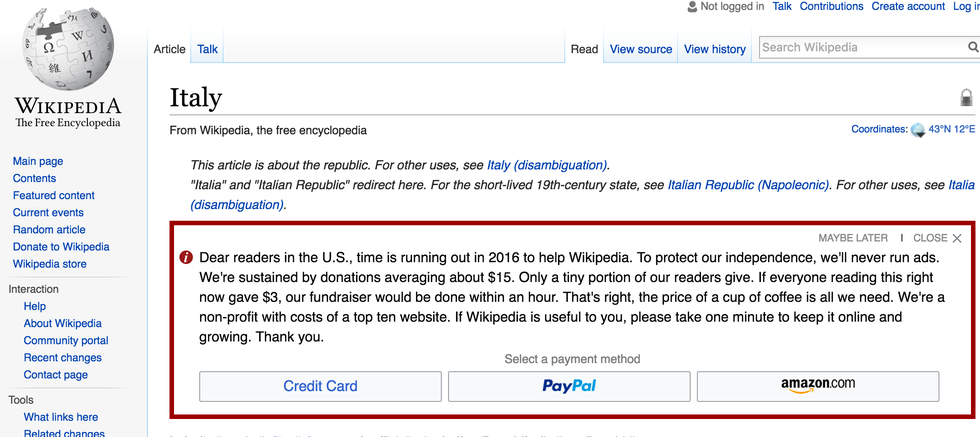
Task: Open the View history tab
Action: (x=715, y=49)
